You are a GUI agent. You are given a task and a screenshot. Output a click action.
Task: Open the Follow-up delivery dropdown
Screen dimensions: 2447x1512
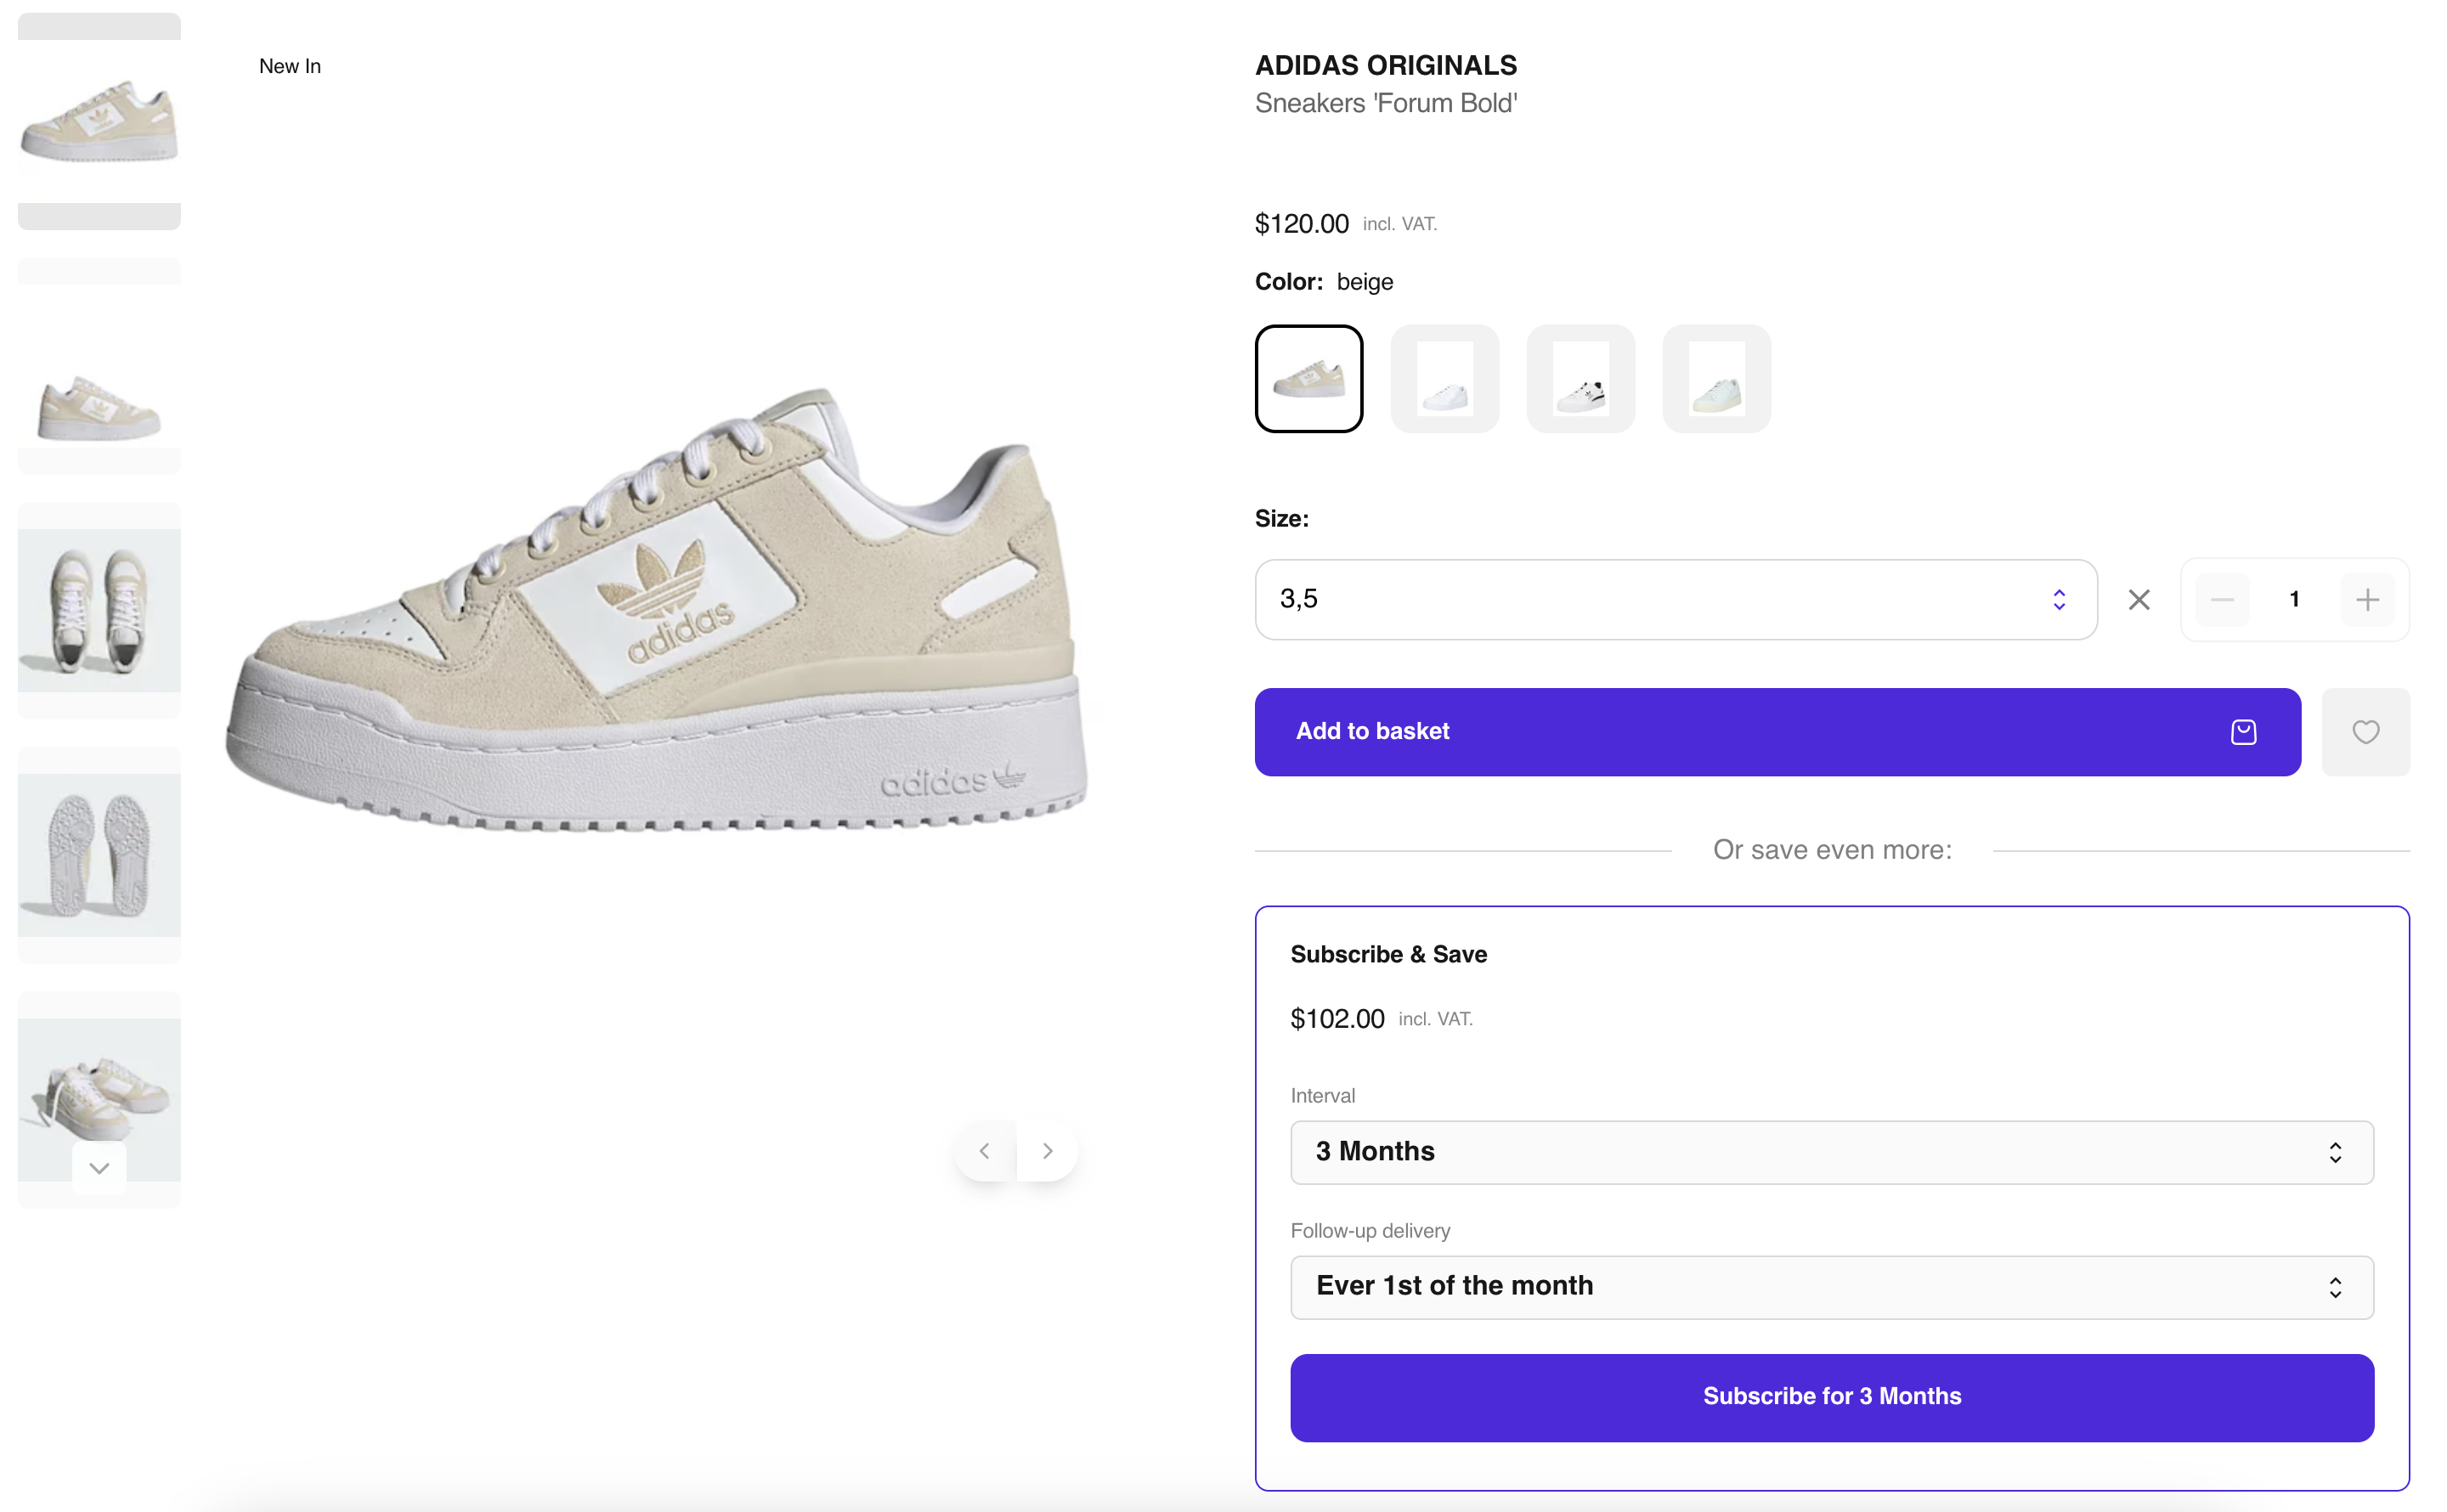pyautogui.click(x=1831, y=1286)
